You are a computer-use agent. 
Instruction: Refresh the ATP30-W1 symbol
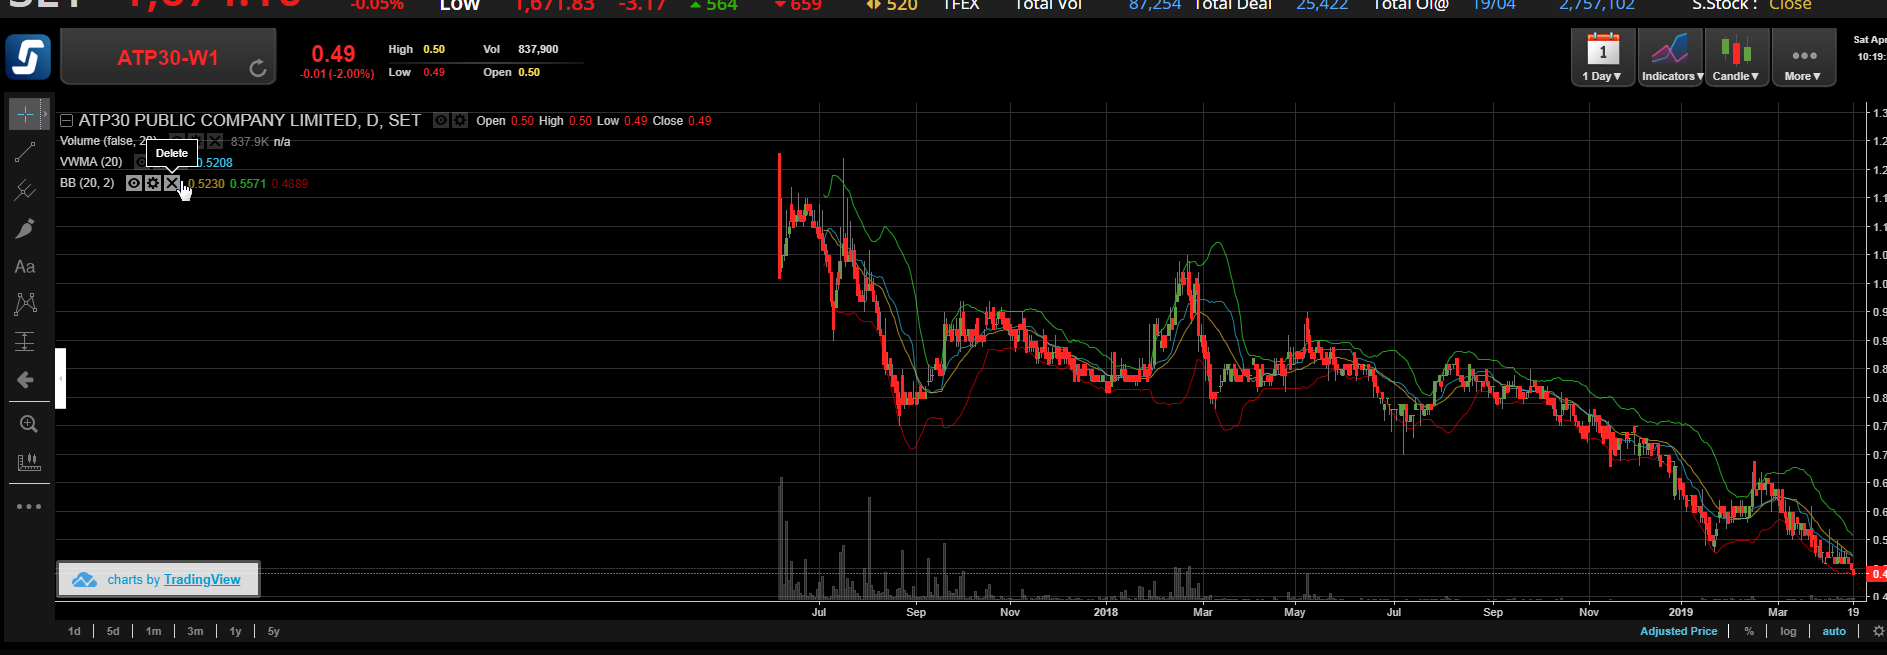[257, 68]
